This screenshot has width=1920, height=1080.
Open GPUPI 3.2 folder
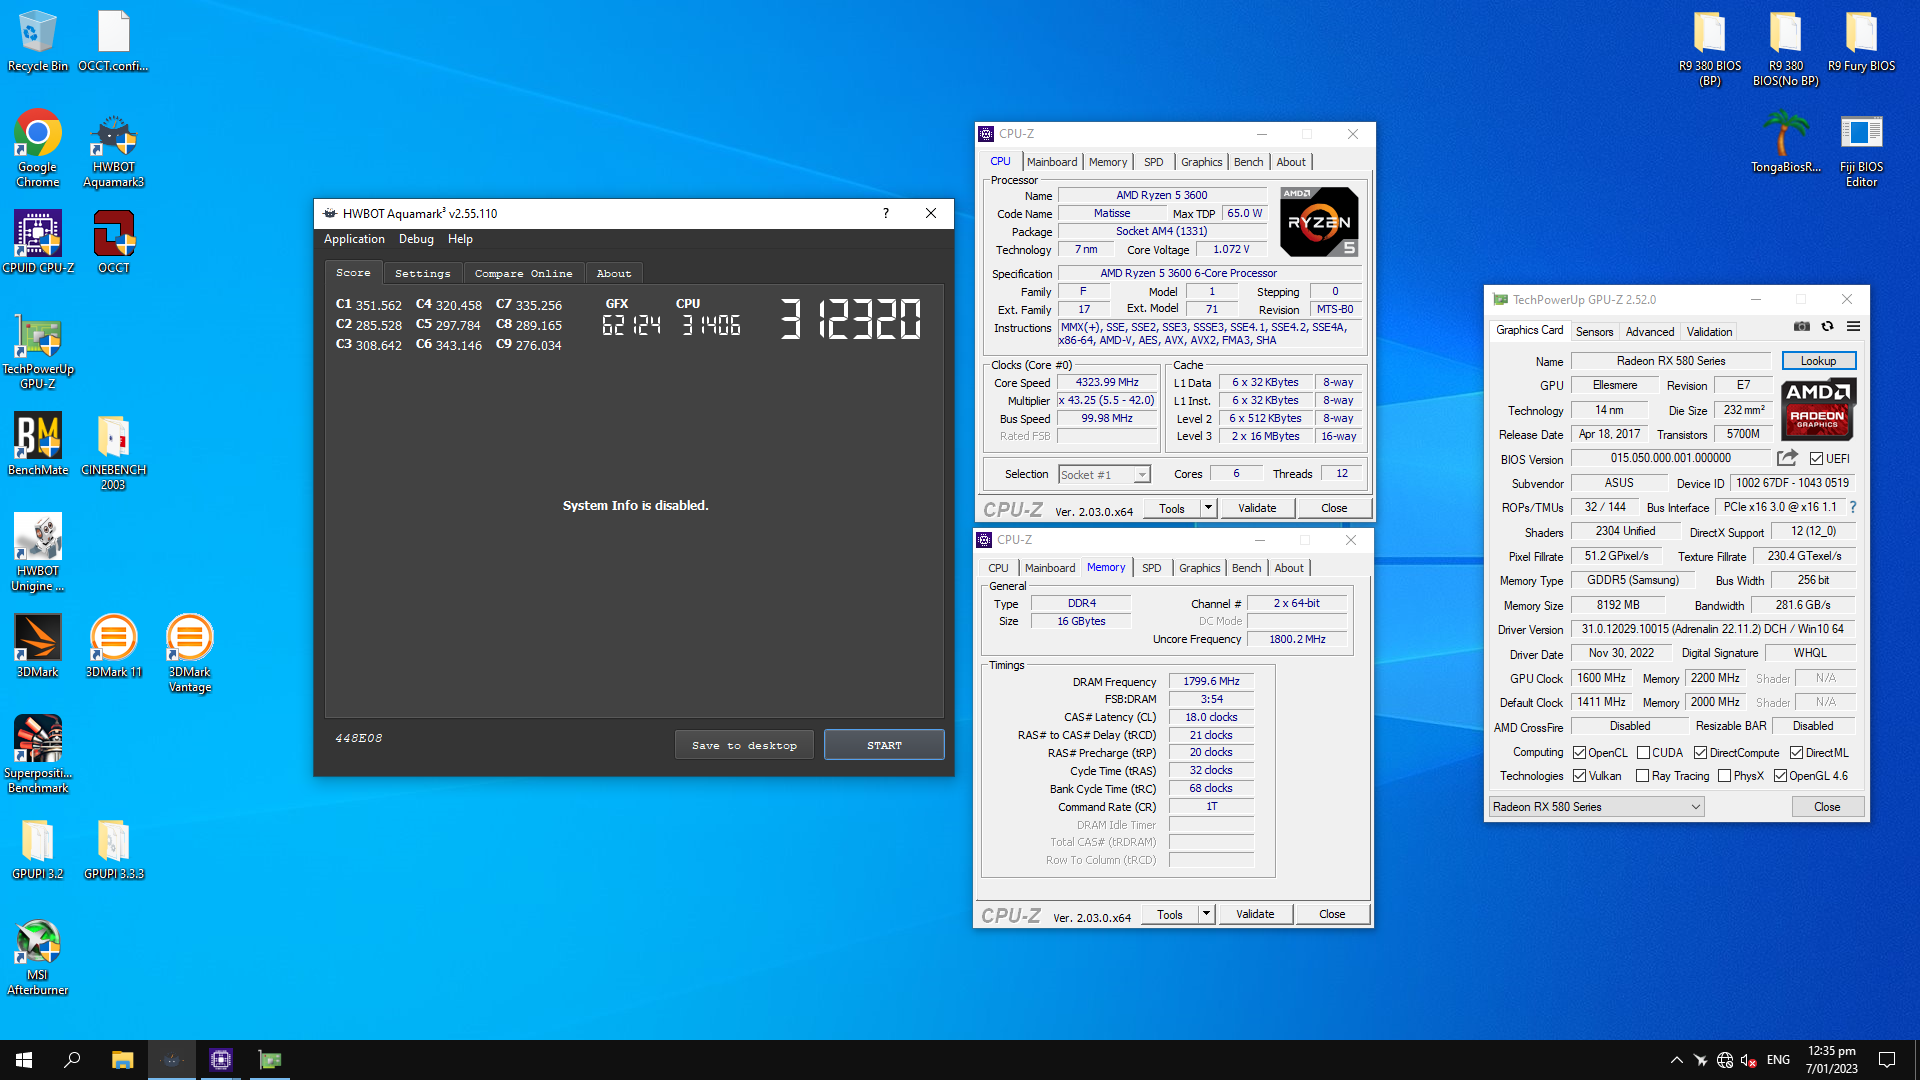(38, 849)
